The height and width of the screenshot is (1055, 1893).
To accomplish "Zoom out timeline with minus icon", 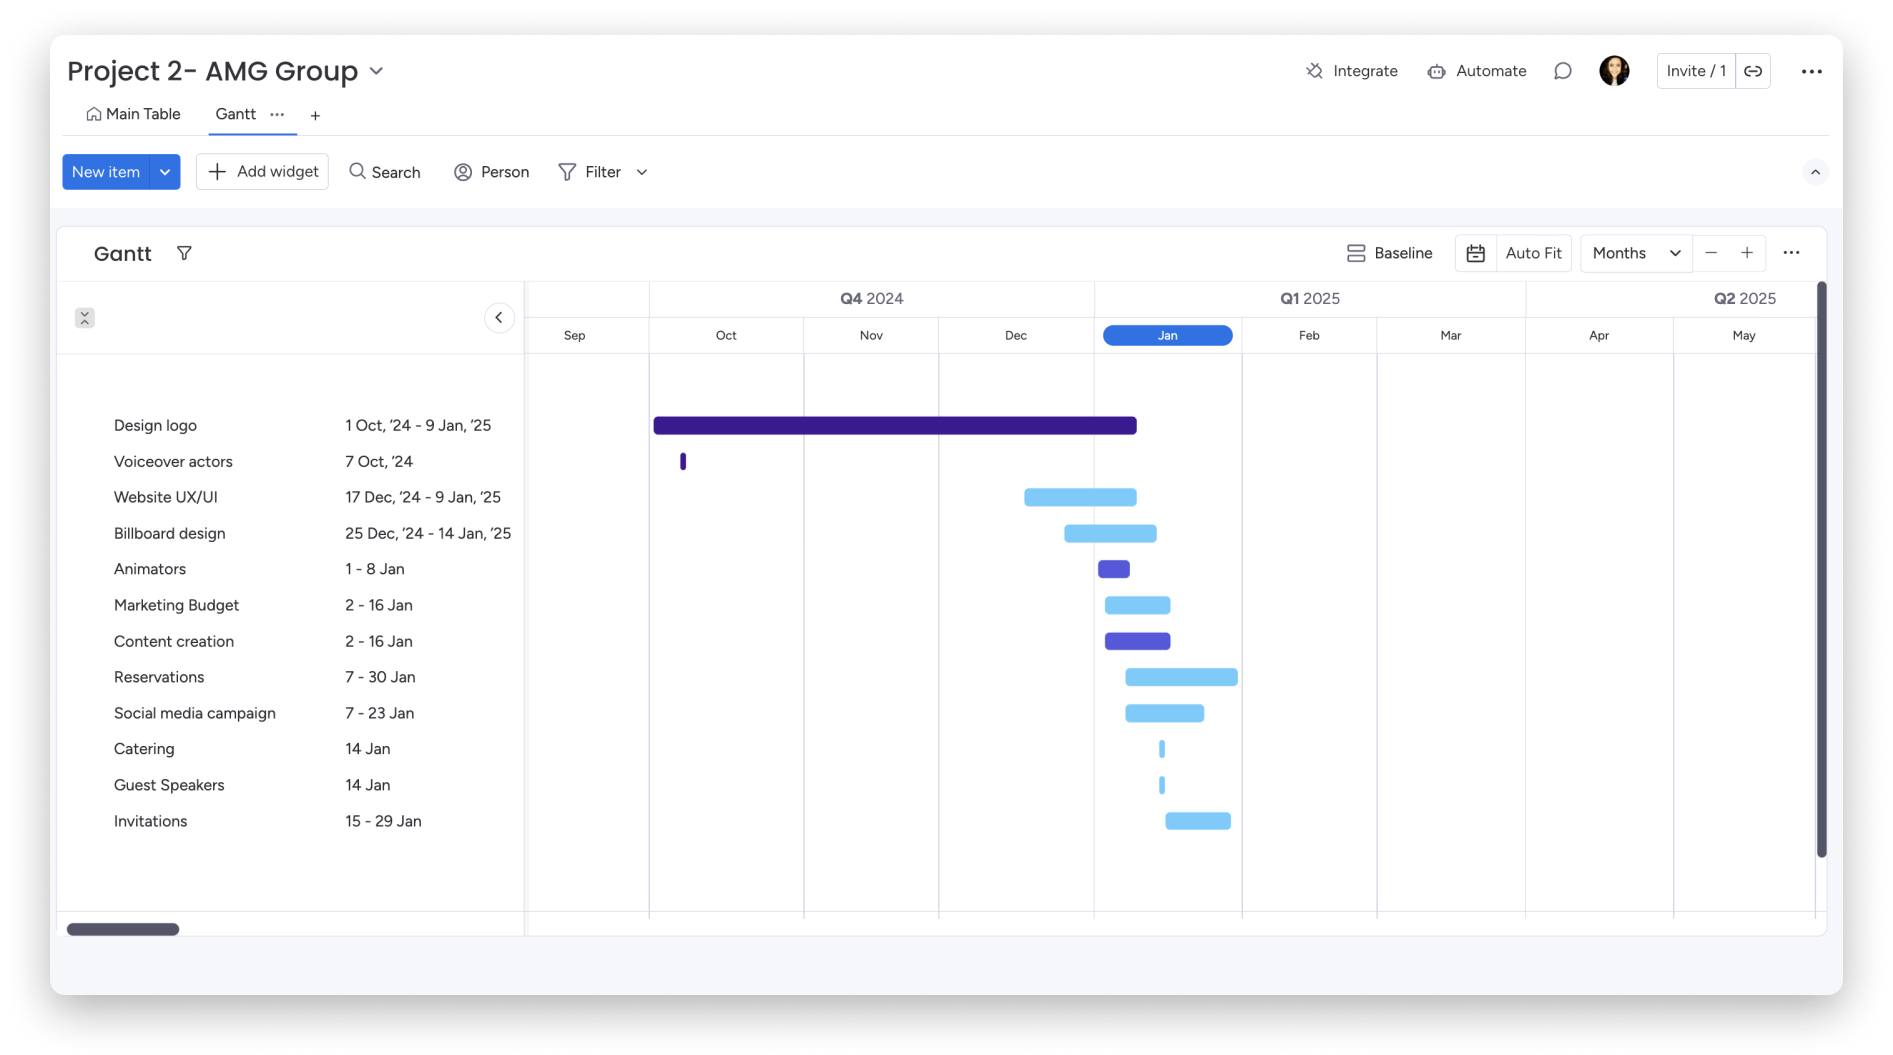I will click(x=1711, y=253).
